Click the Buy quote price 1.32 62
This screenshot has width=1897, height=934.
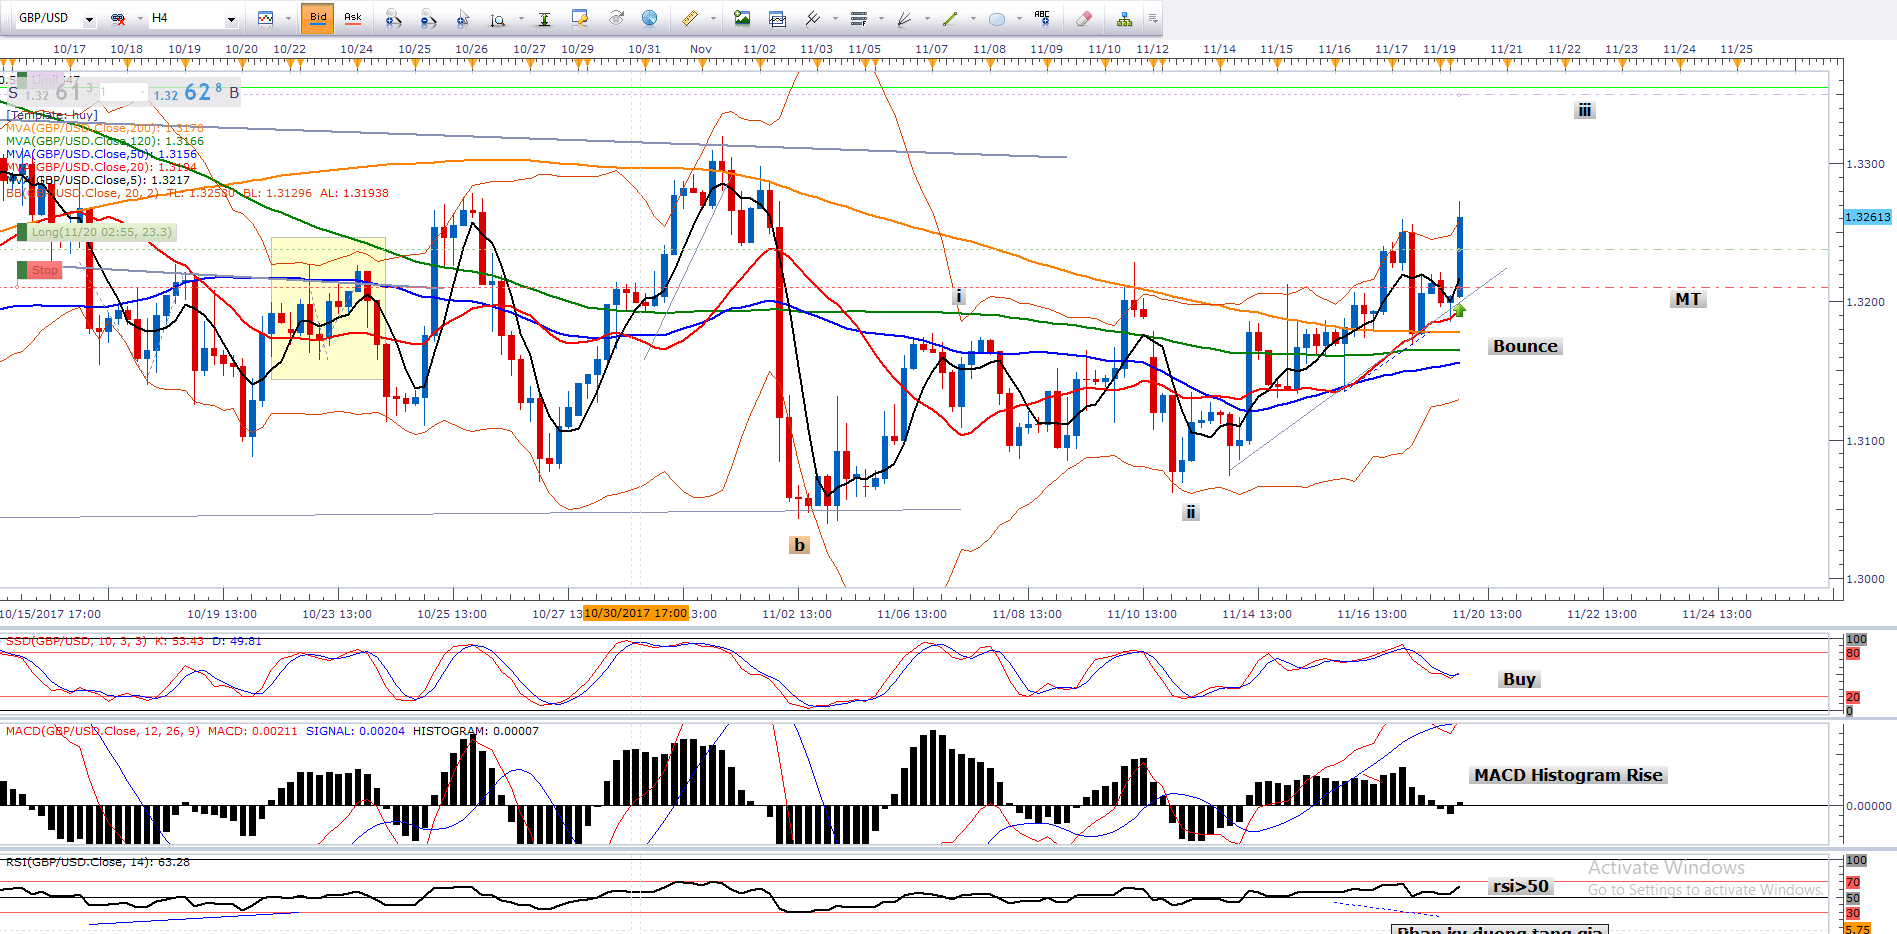(x=188, y=93)
